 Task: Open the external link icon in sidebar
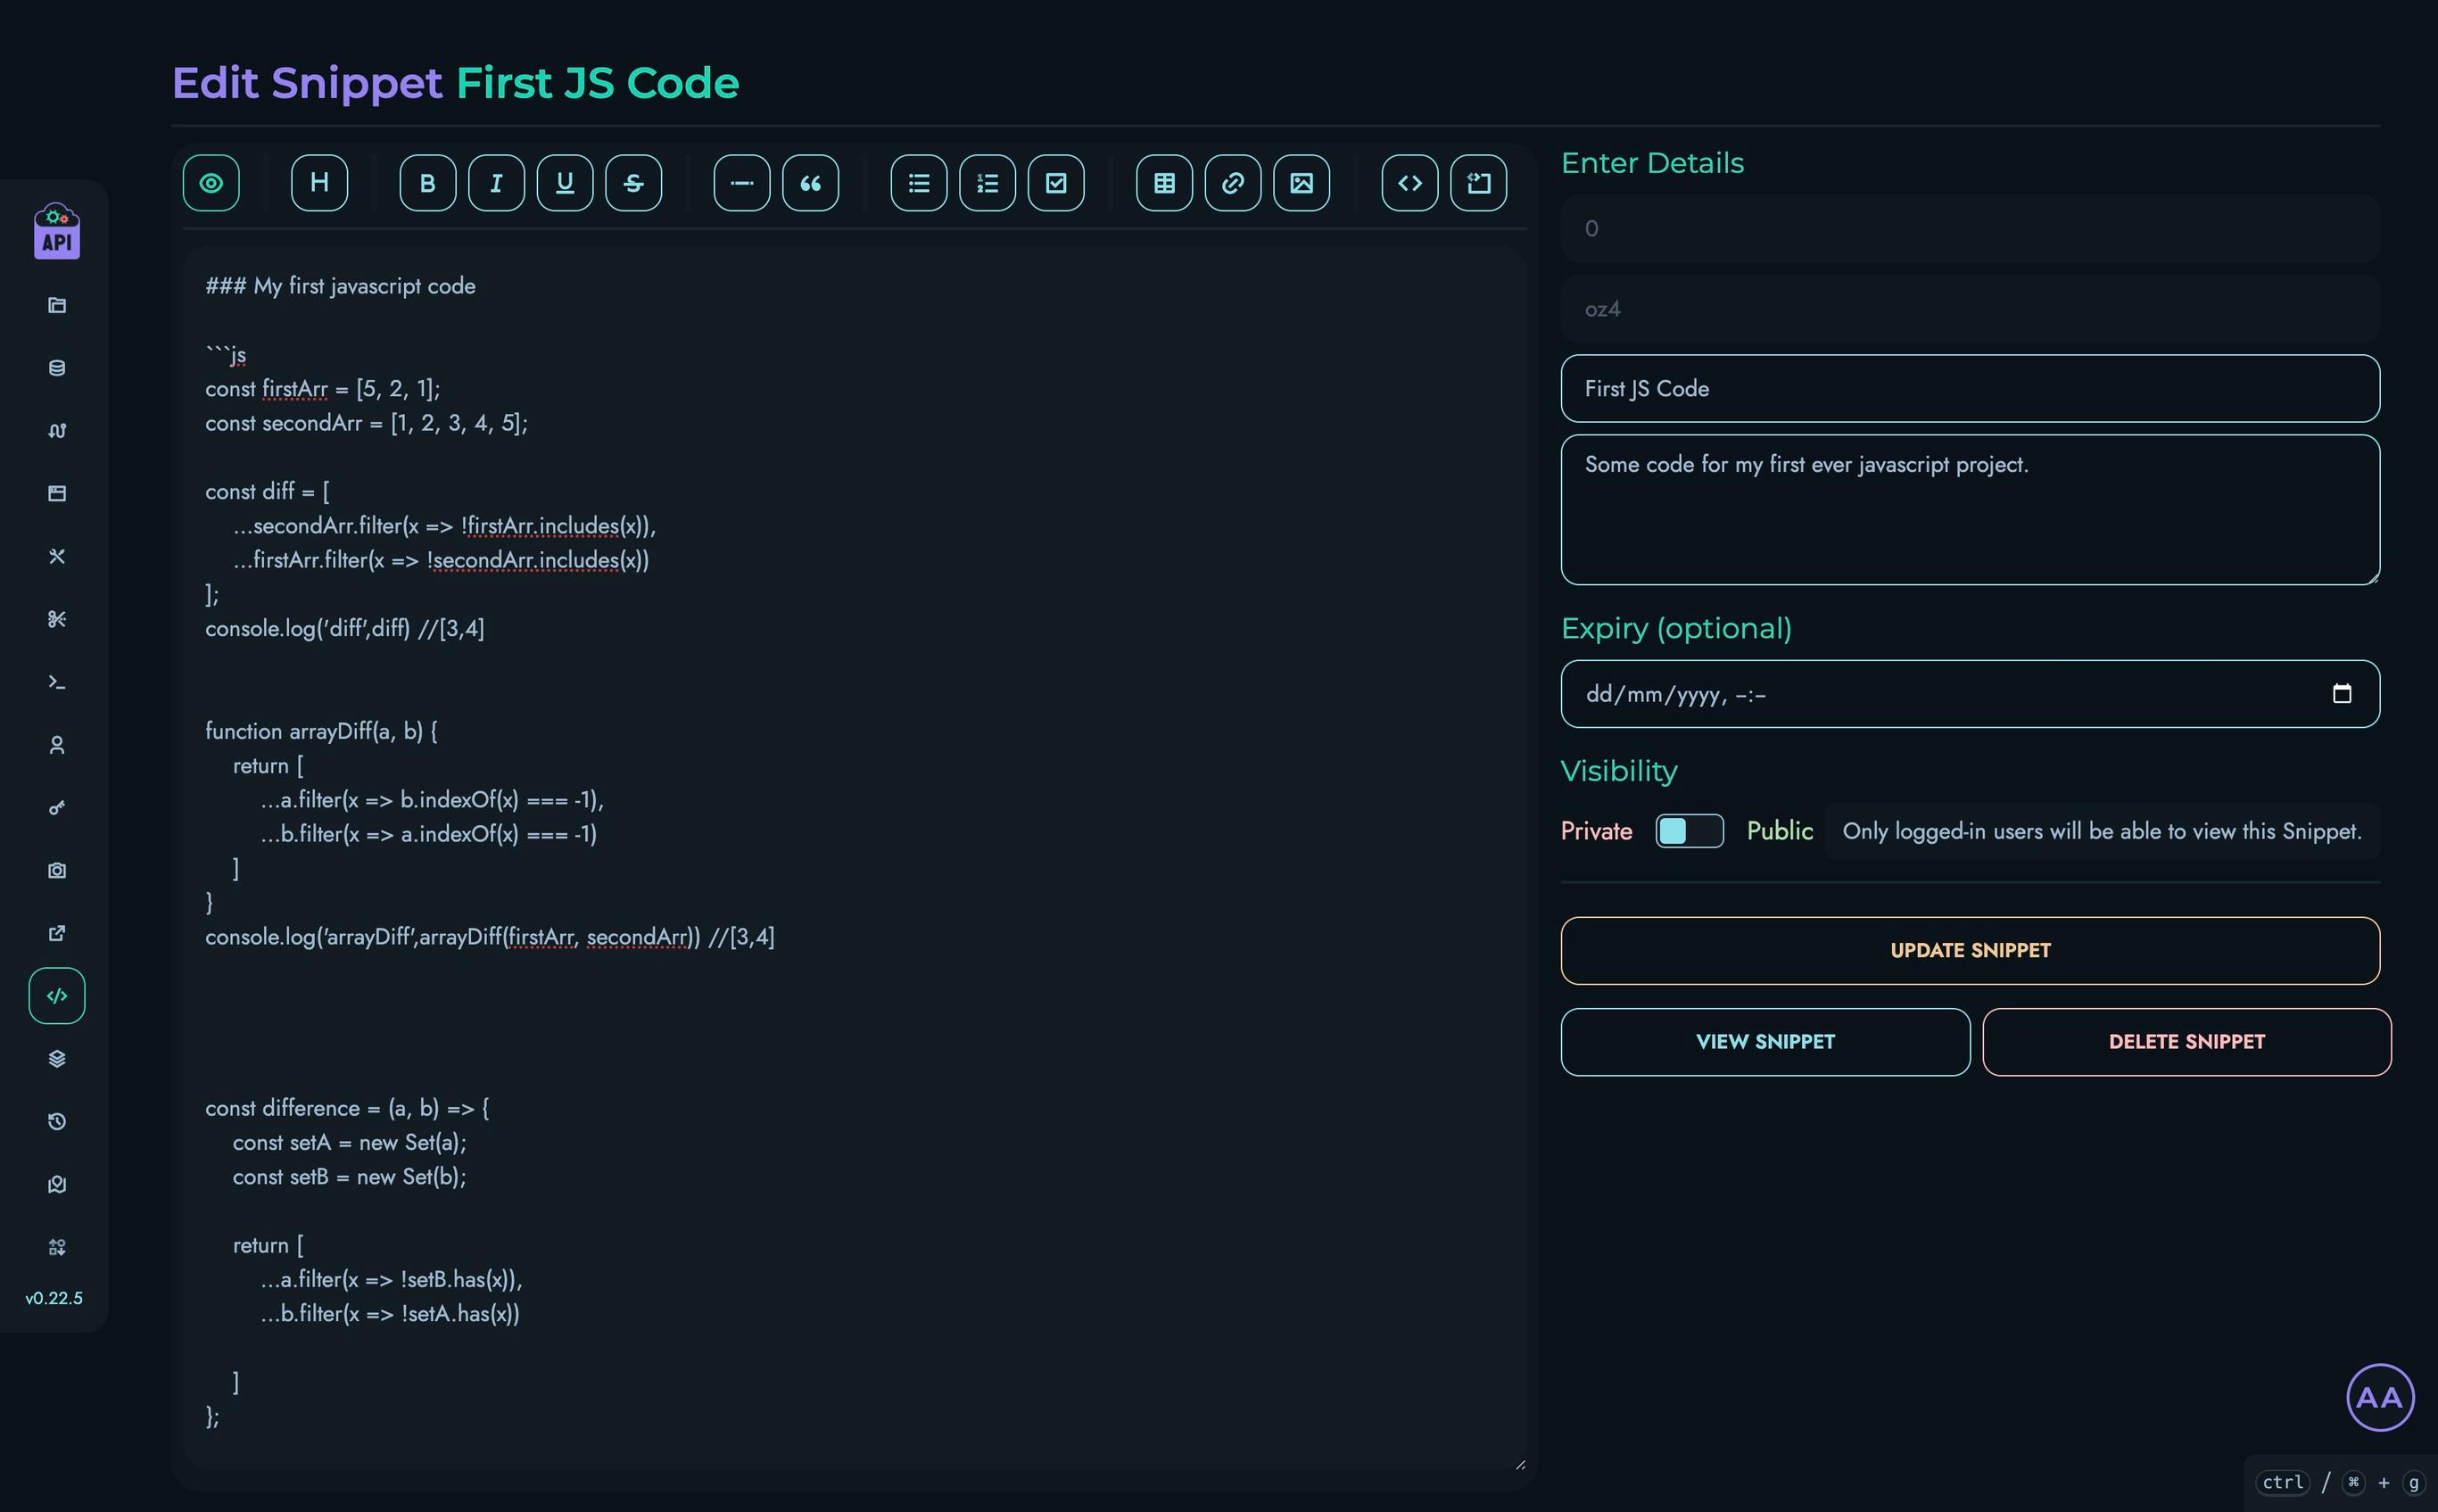[x=57, y=933]
